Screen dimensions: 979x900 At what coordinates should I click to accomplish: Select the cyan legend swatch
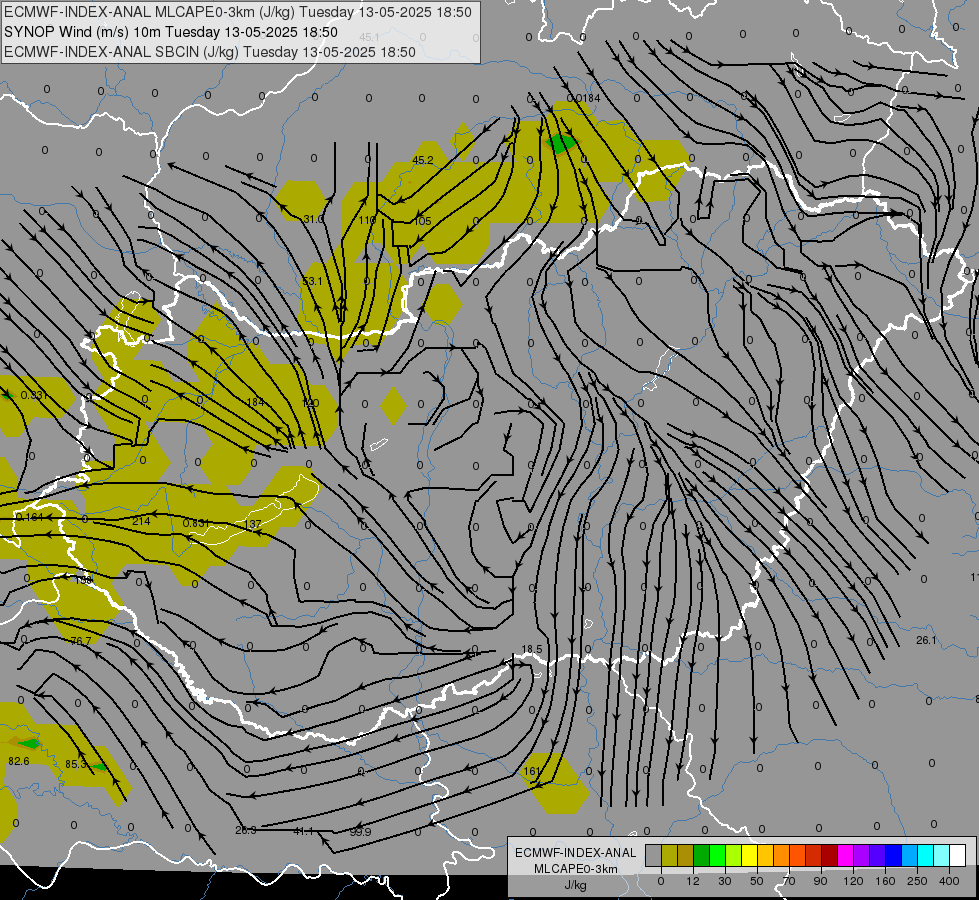click(x=925, y=856)
